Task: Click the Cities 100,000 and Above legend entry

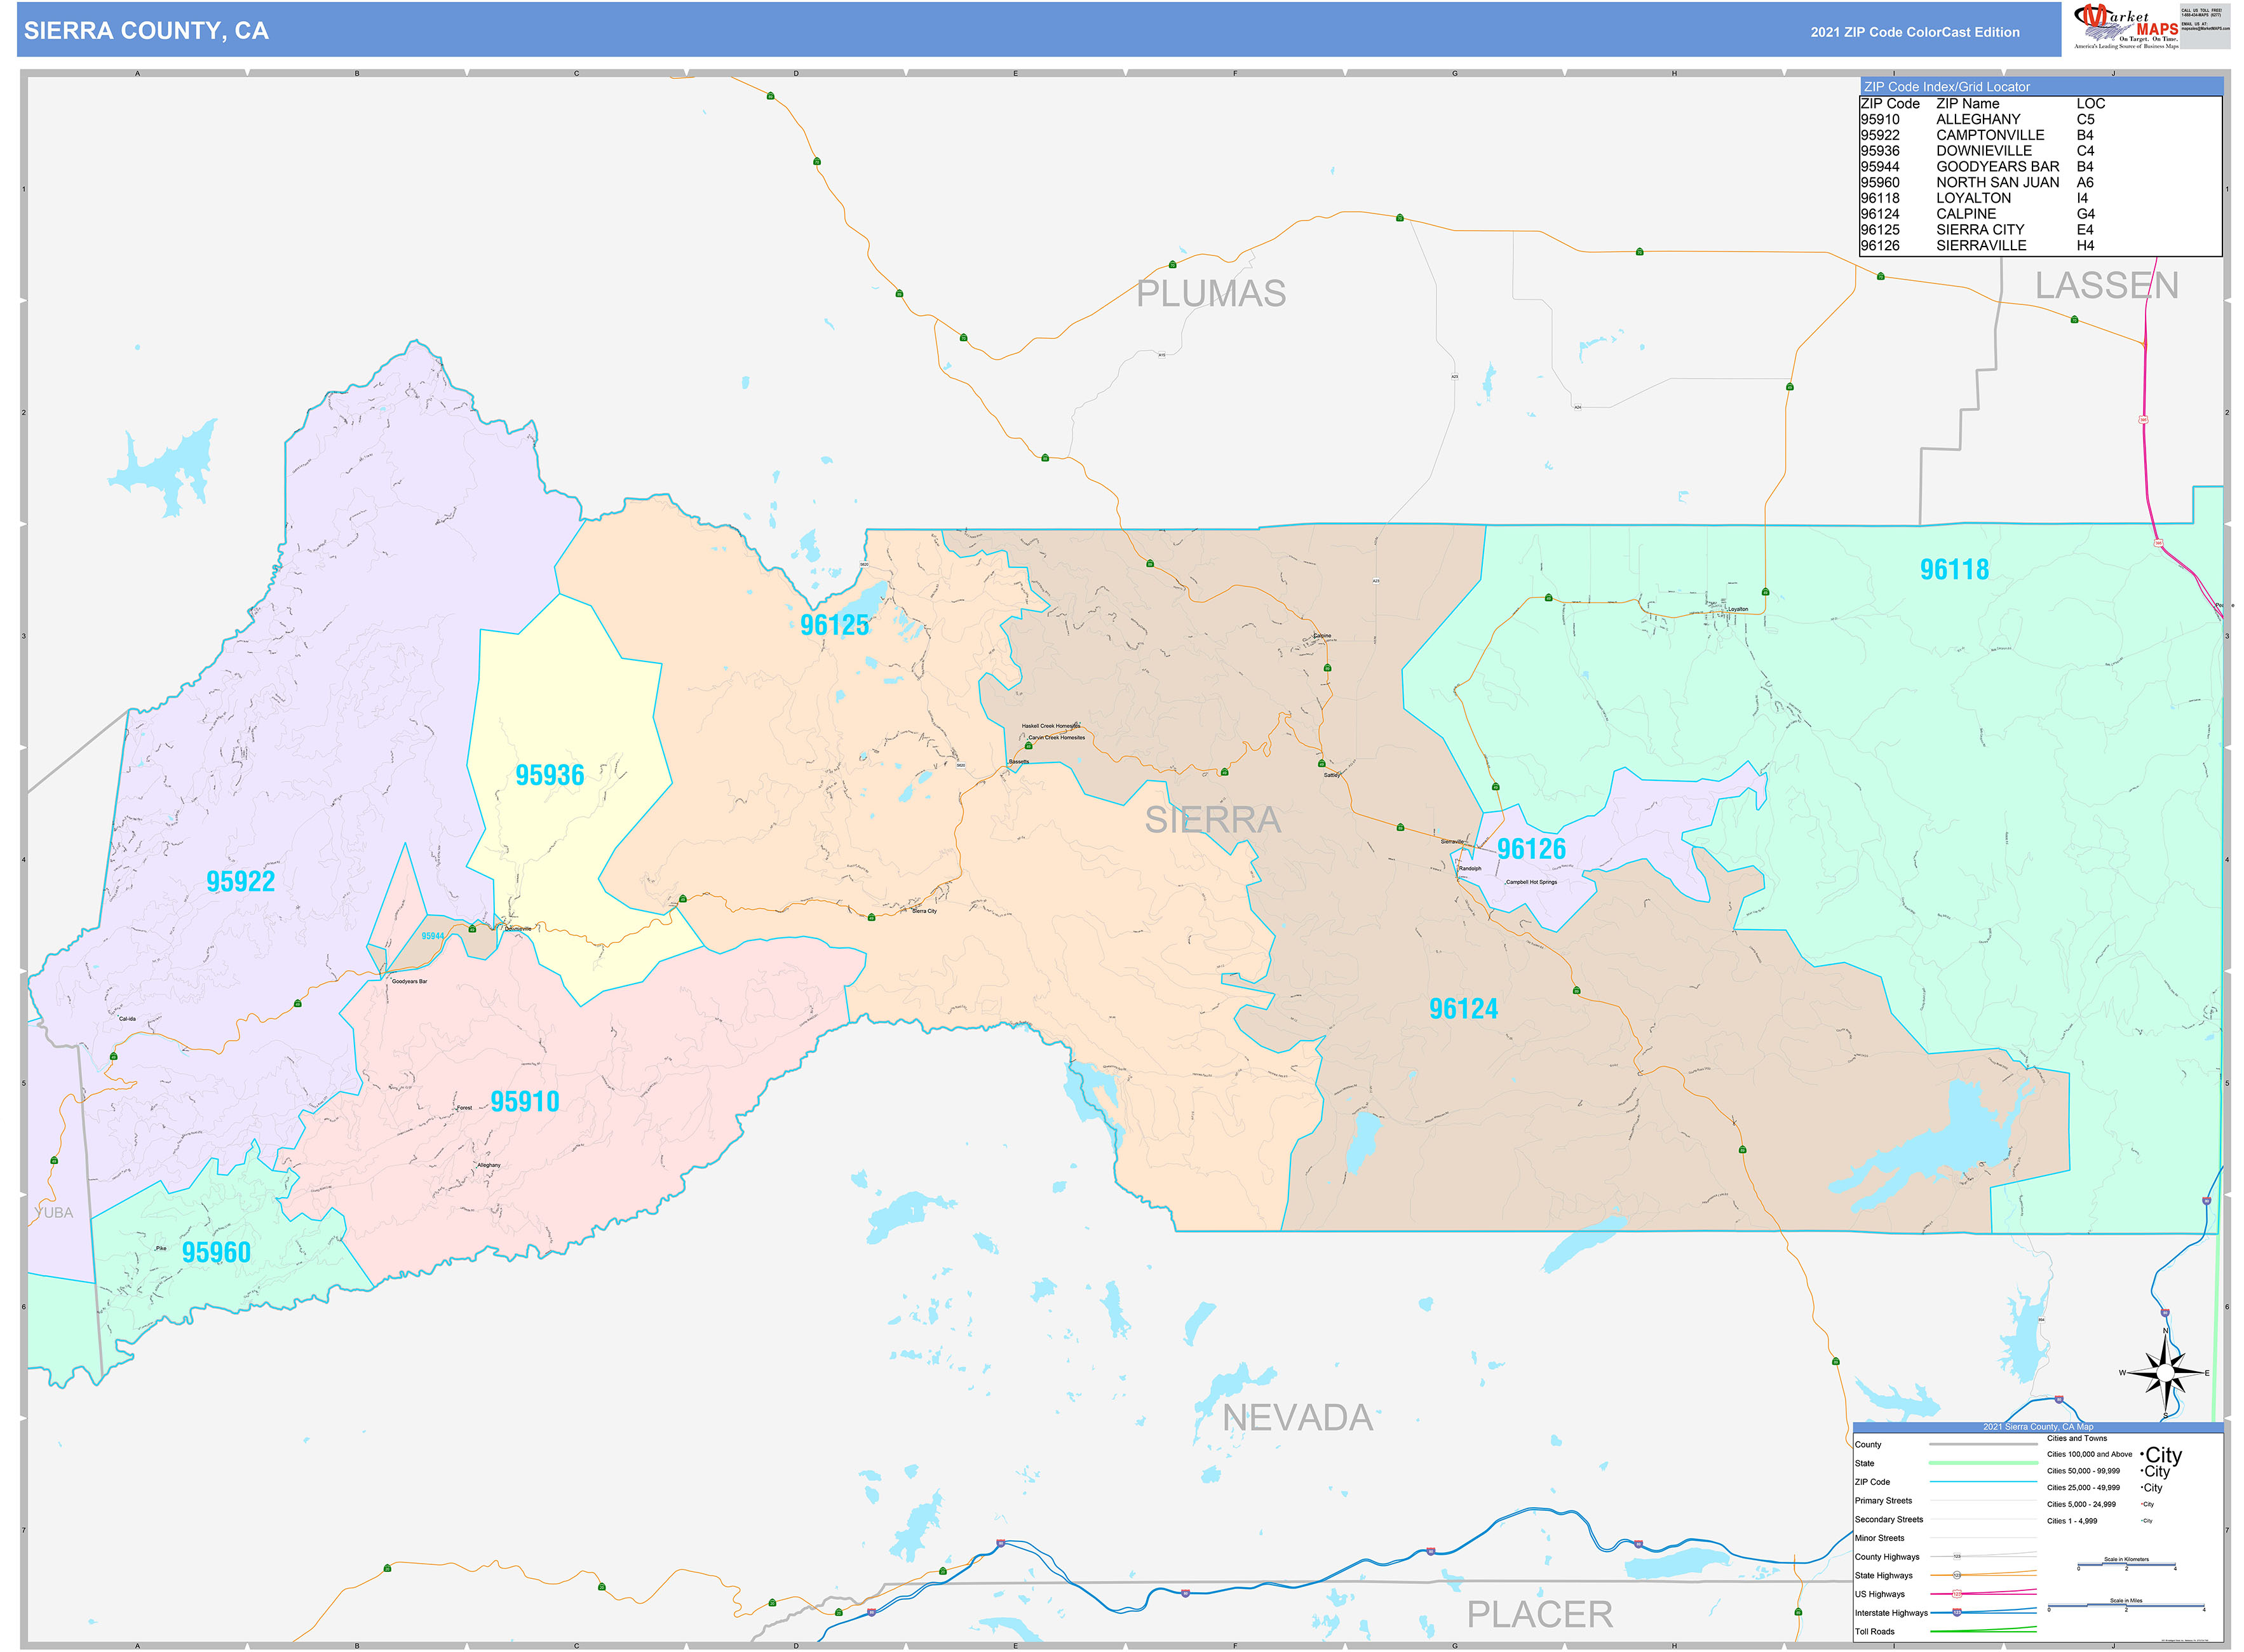Action: pyautogui.click(x=2089, y=1455)
